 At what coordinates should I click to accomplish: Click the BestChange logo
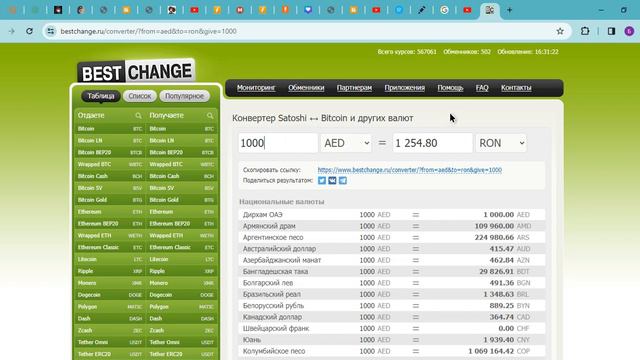pos(136,71)
